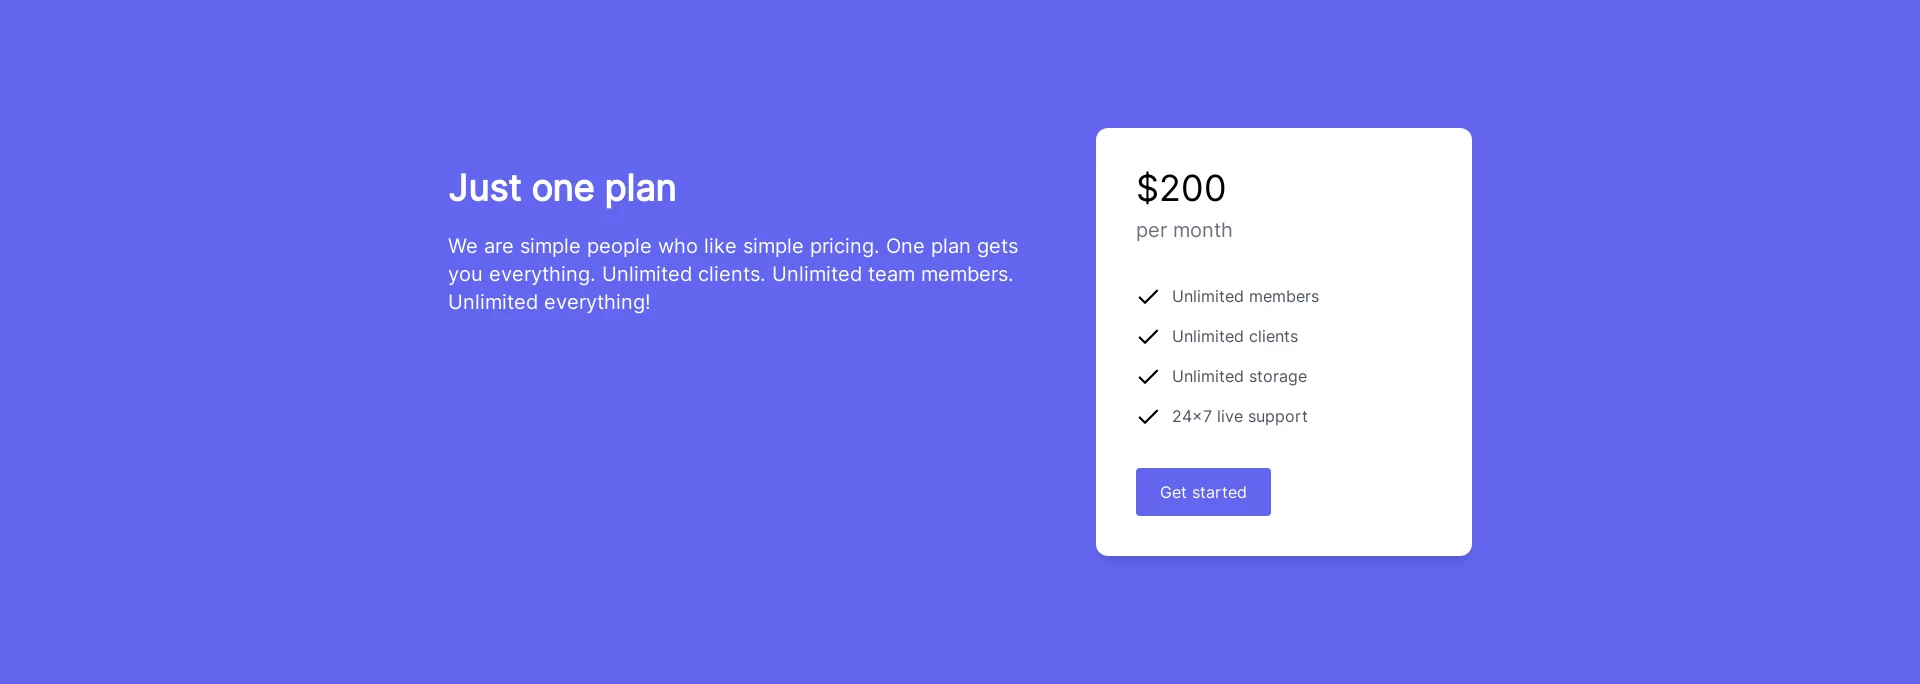Click the checkmark beside 24×7 live support
Viewport: 1920px width, 684px height.
coord(1148,417)
